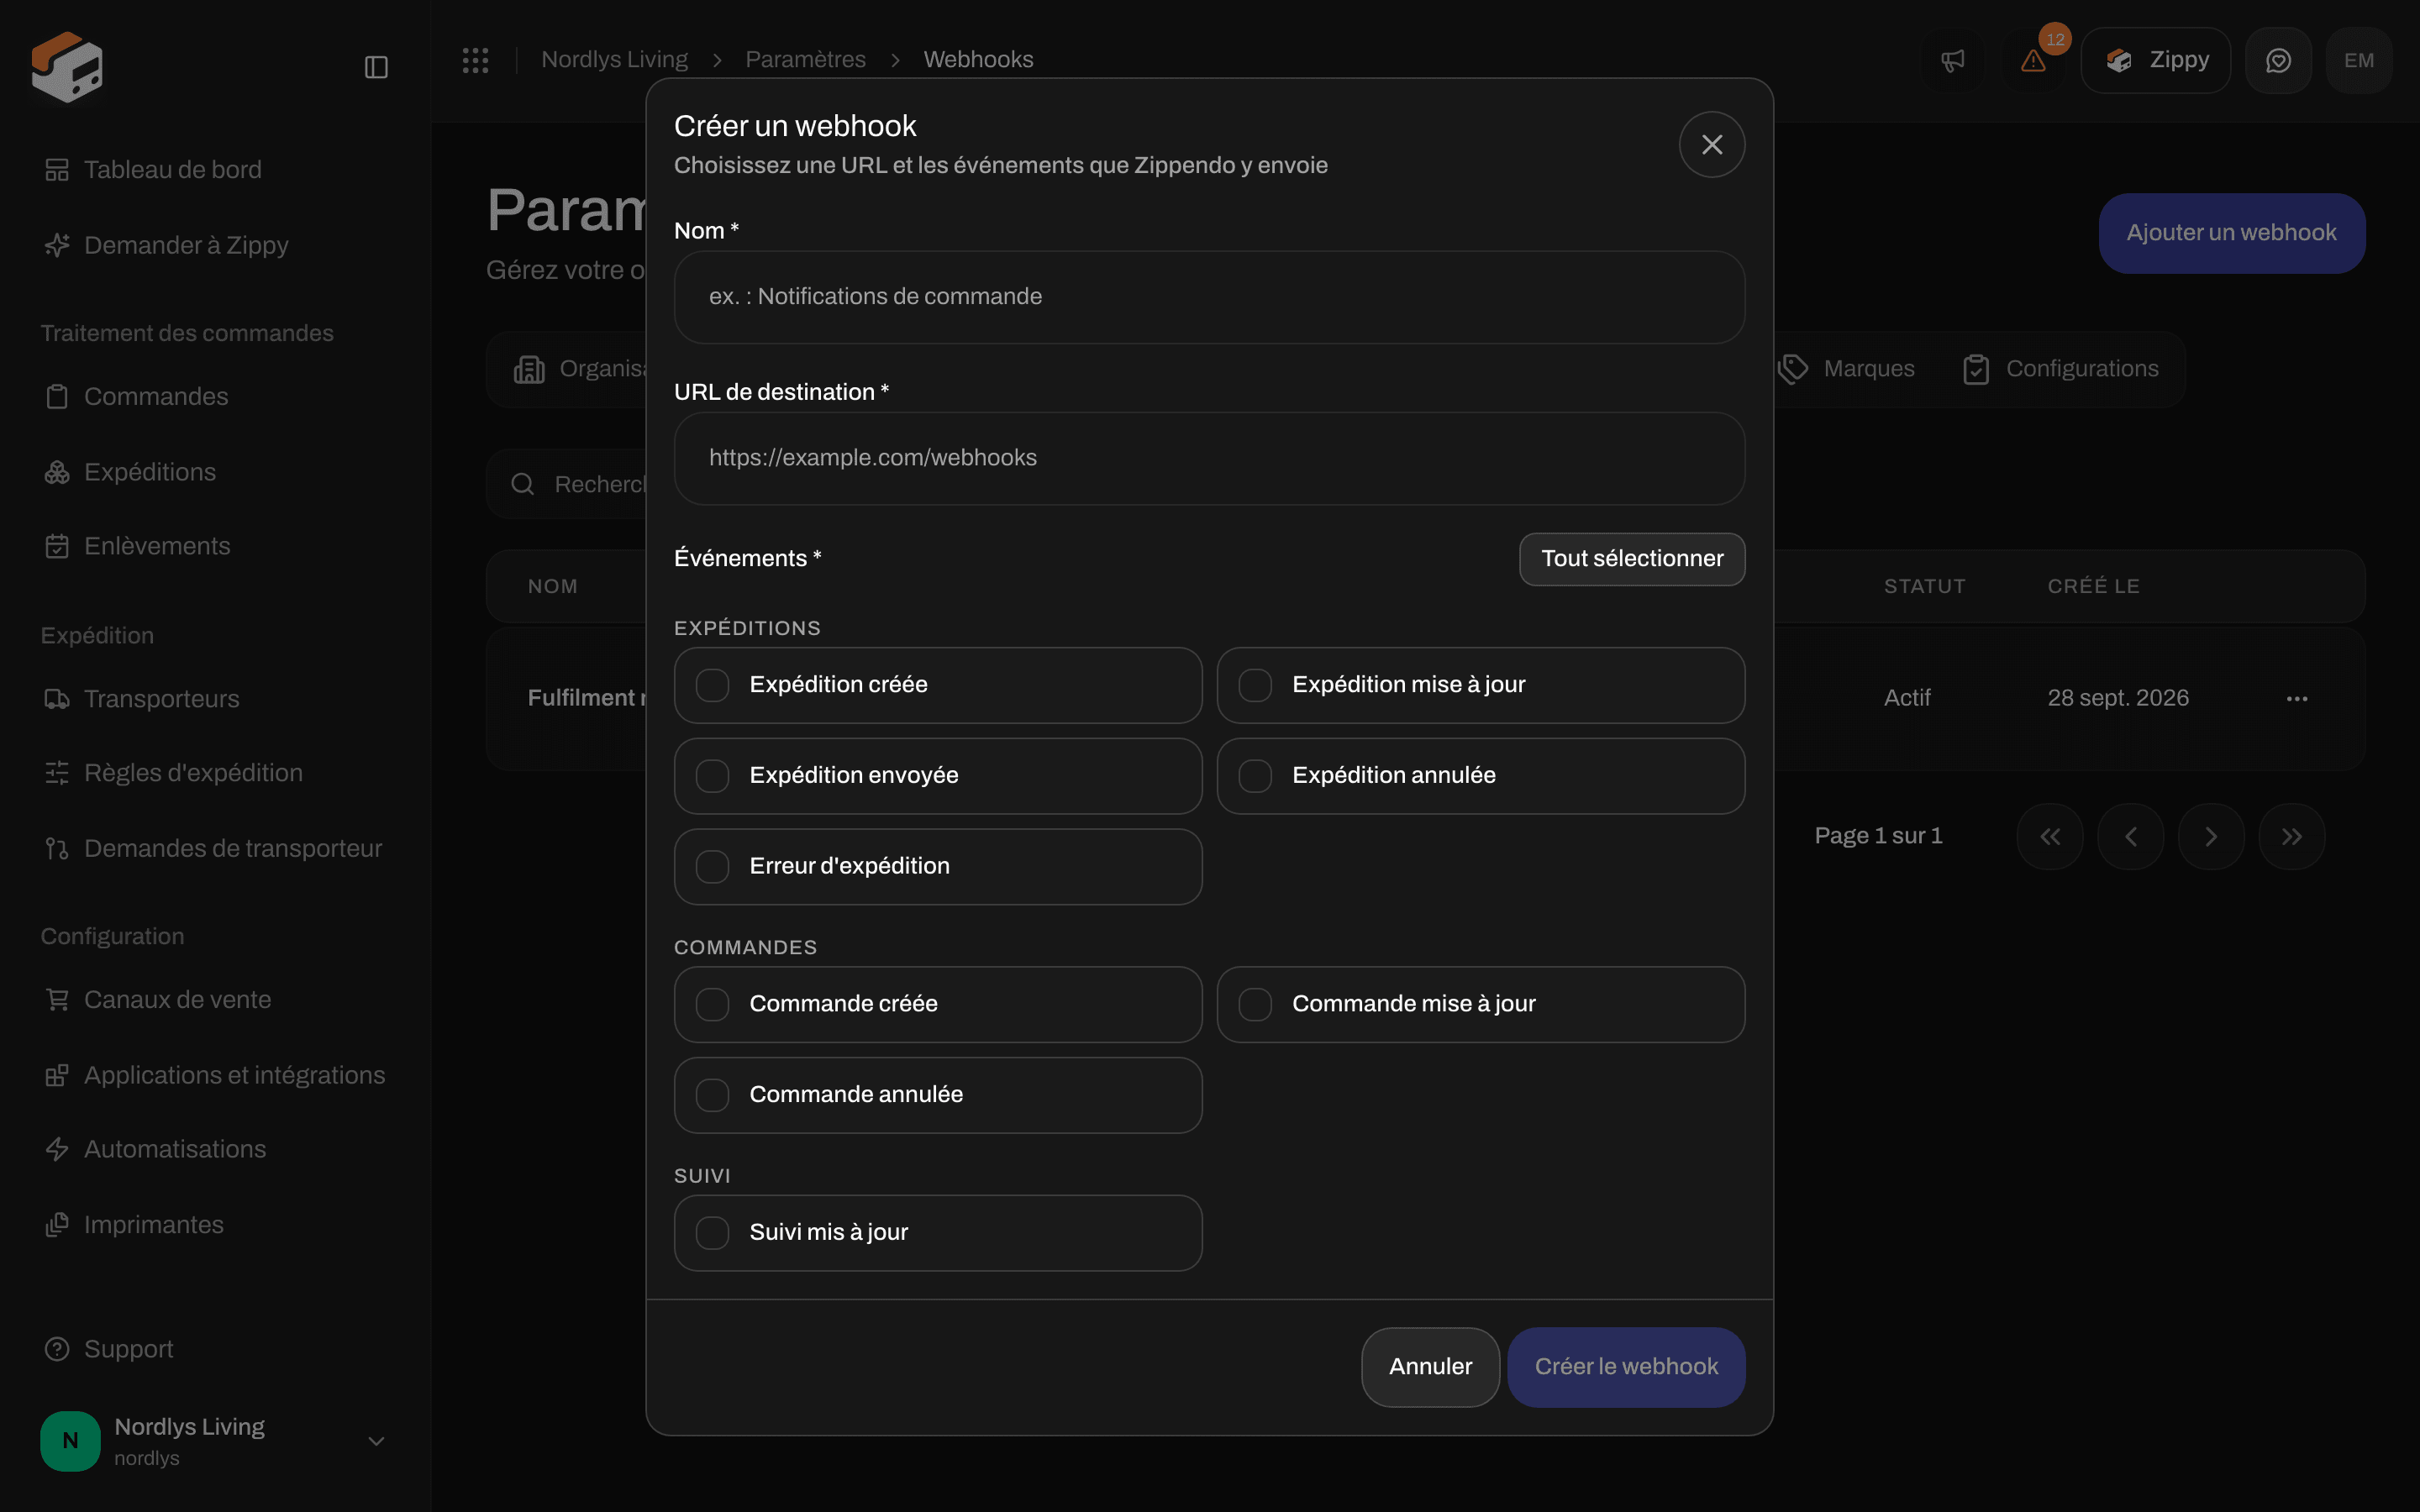2420x1512 pixels.
Task: Click Ajouter un webhook button
Action: [2231, 233]
